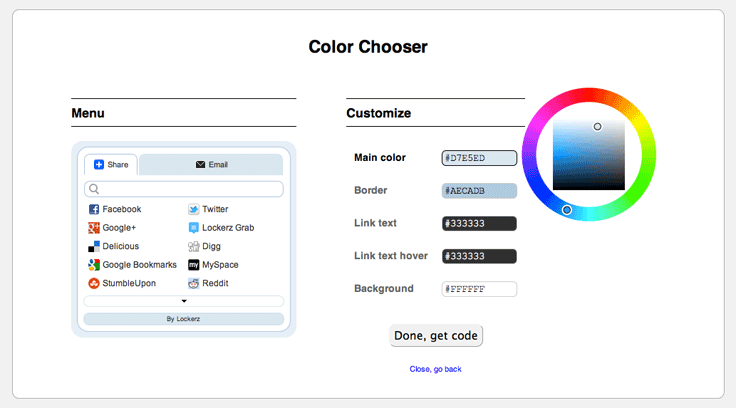
Task: Click inside the share menu search box
Action: click(x=184, y=189)
